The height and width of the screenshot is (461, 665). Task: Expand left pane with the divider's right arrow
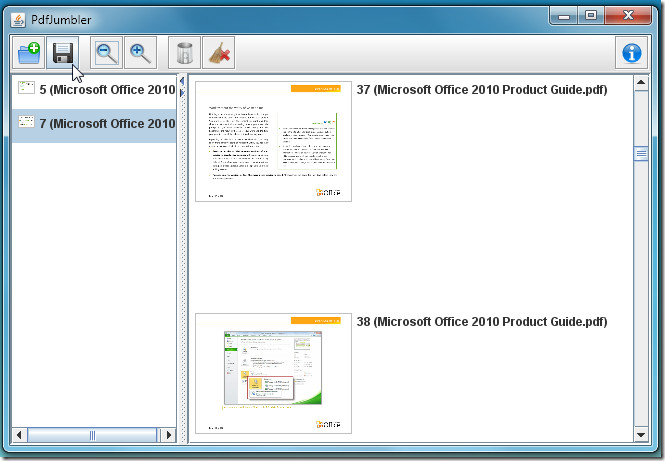pyautogui.click(x=182, y=92)
